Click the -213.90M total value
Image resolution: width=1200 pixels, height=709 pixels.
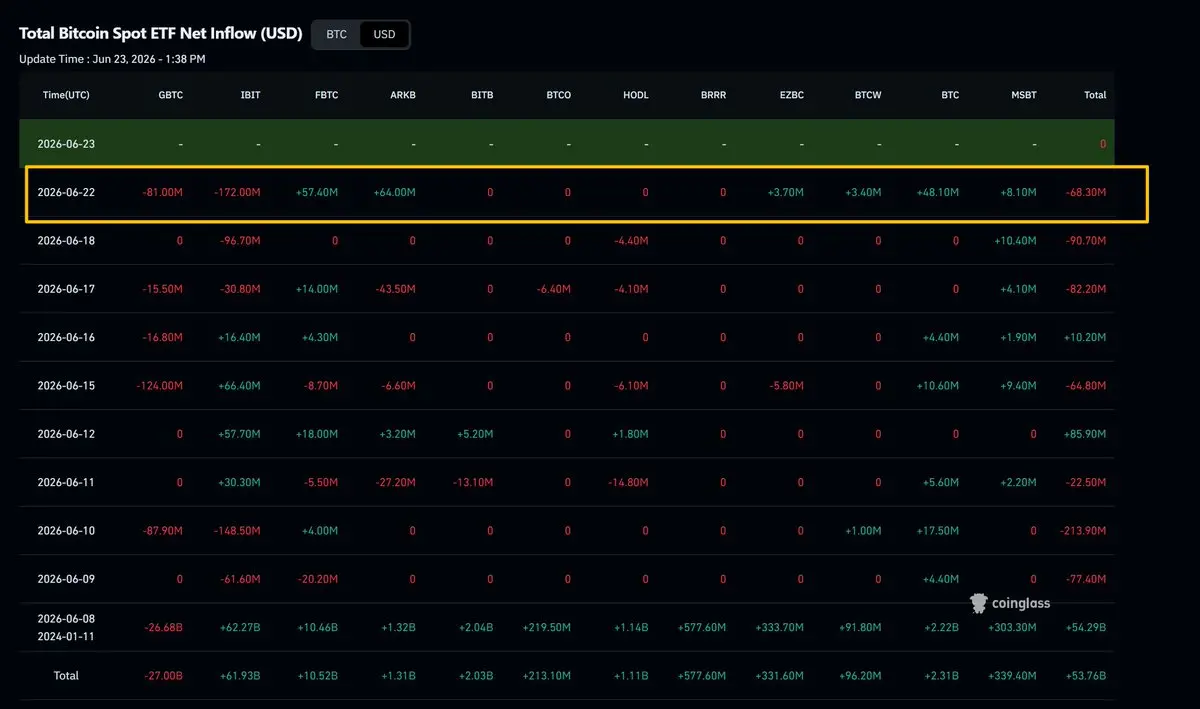pyautogui.click(x=1083, y=530)
